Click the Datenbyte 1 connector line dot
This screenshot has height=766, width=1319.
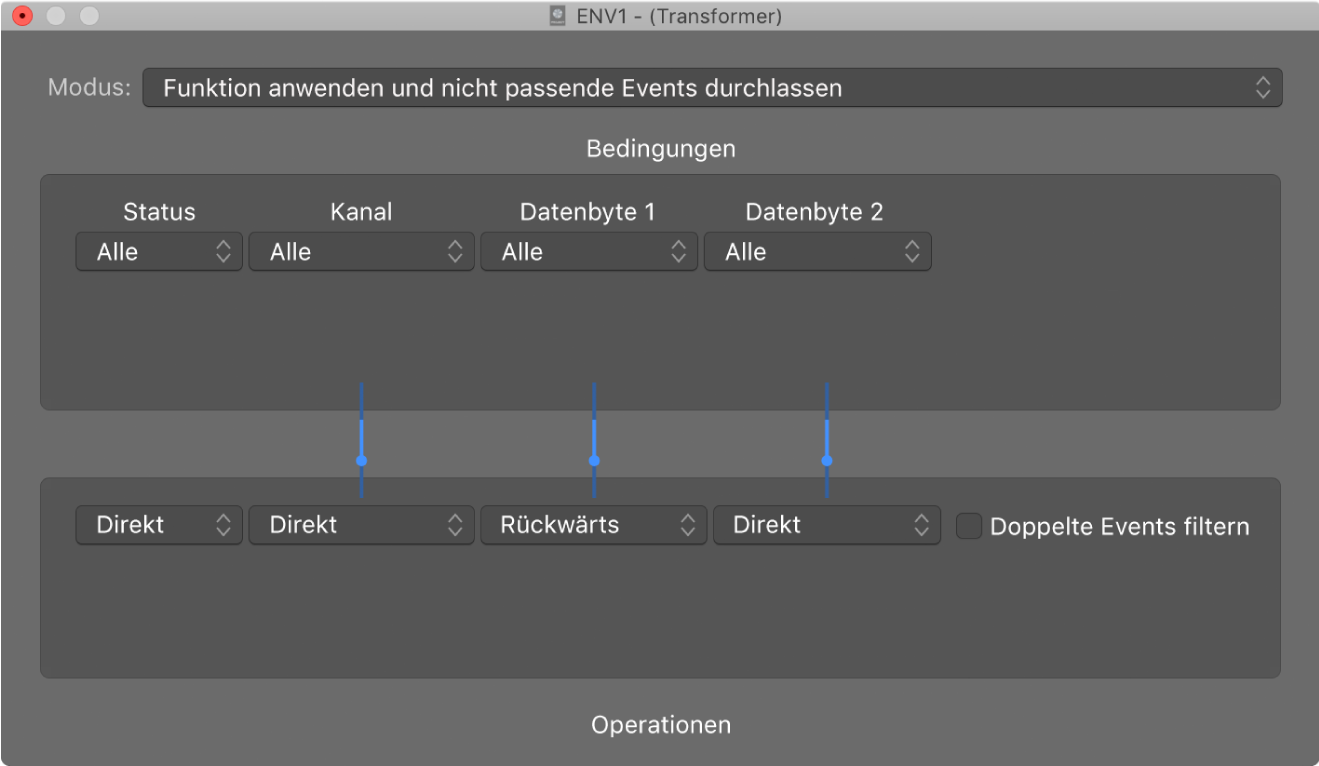(594, 461)
